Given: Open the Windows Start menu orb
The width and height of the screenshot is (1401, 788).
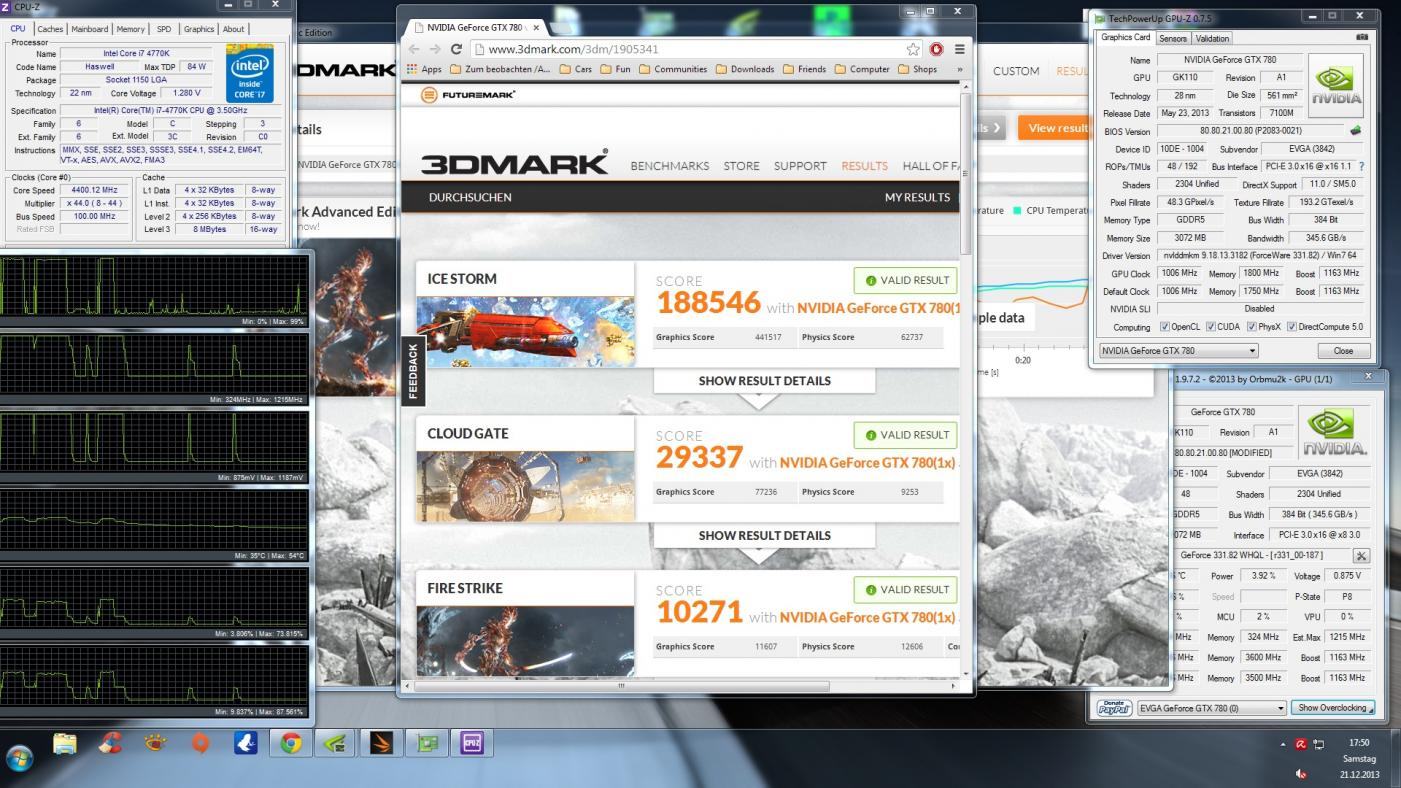Looking at the screenshot, I should point(19,757).
